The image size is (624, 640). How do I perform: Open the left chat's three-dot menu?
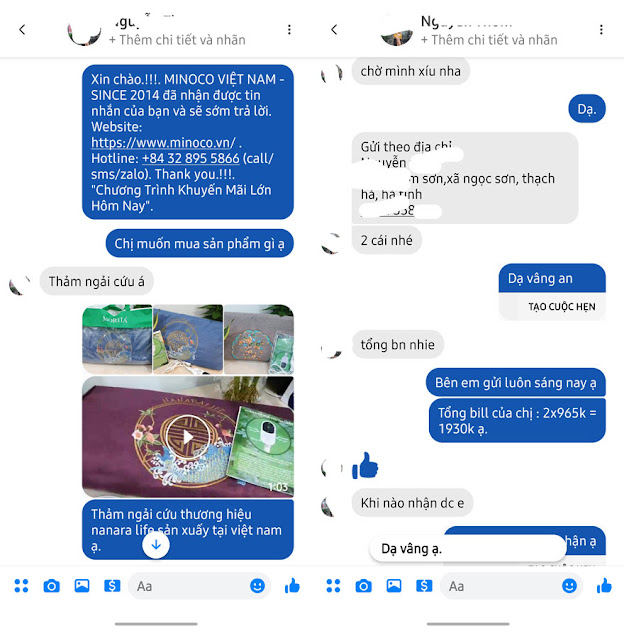tap(289, 29)
